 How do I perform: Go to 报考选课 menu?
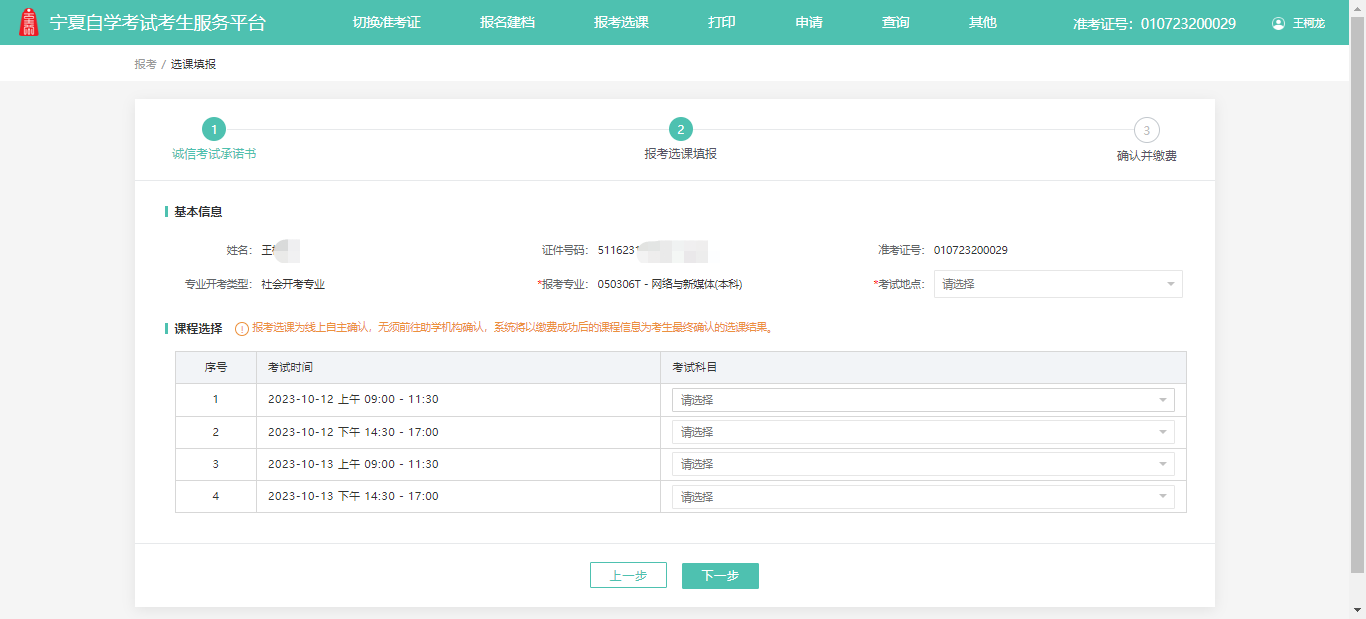point(621,22)
